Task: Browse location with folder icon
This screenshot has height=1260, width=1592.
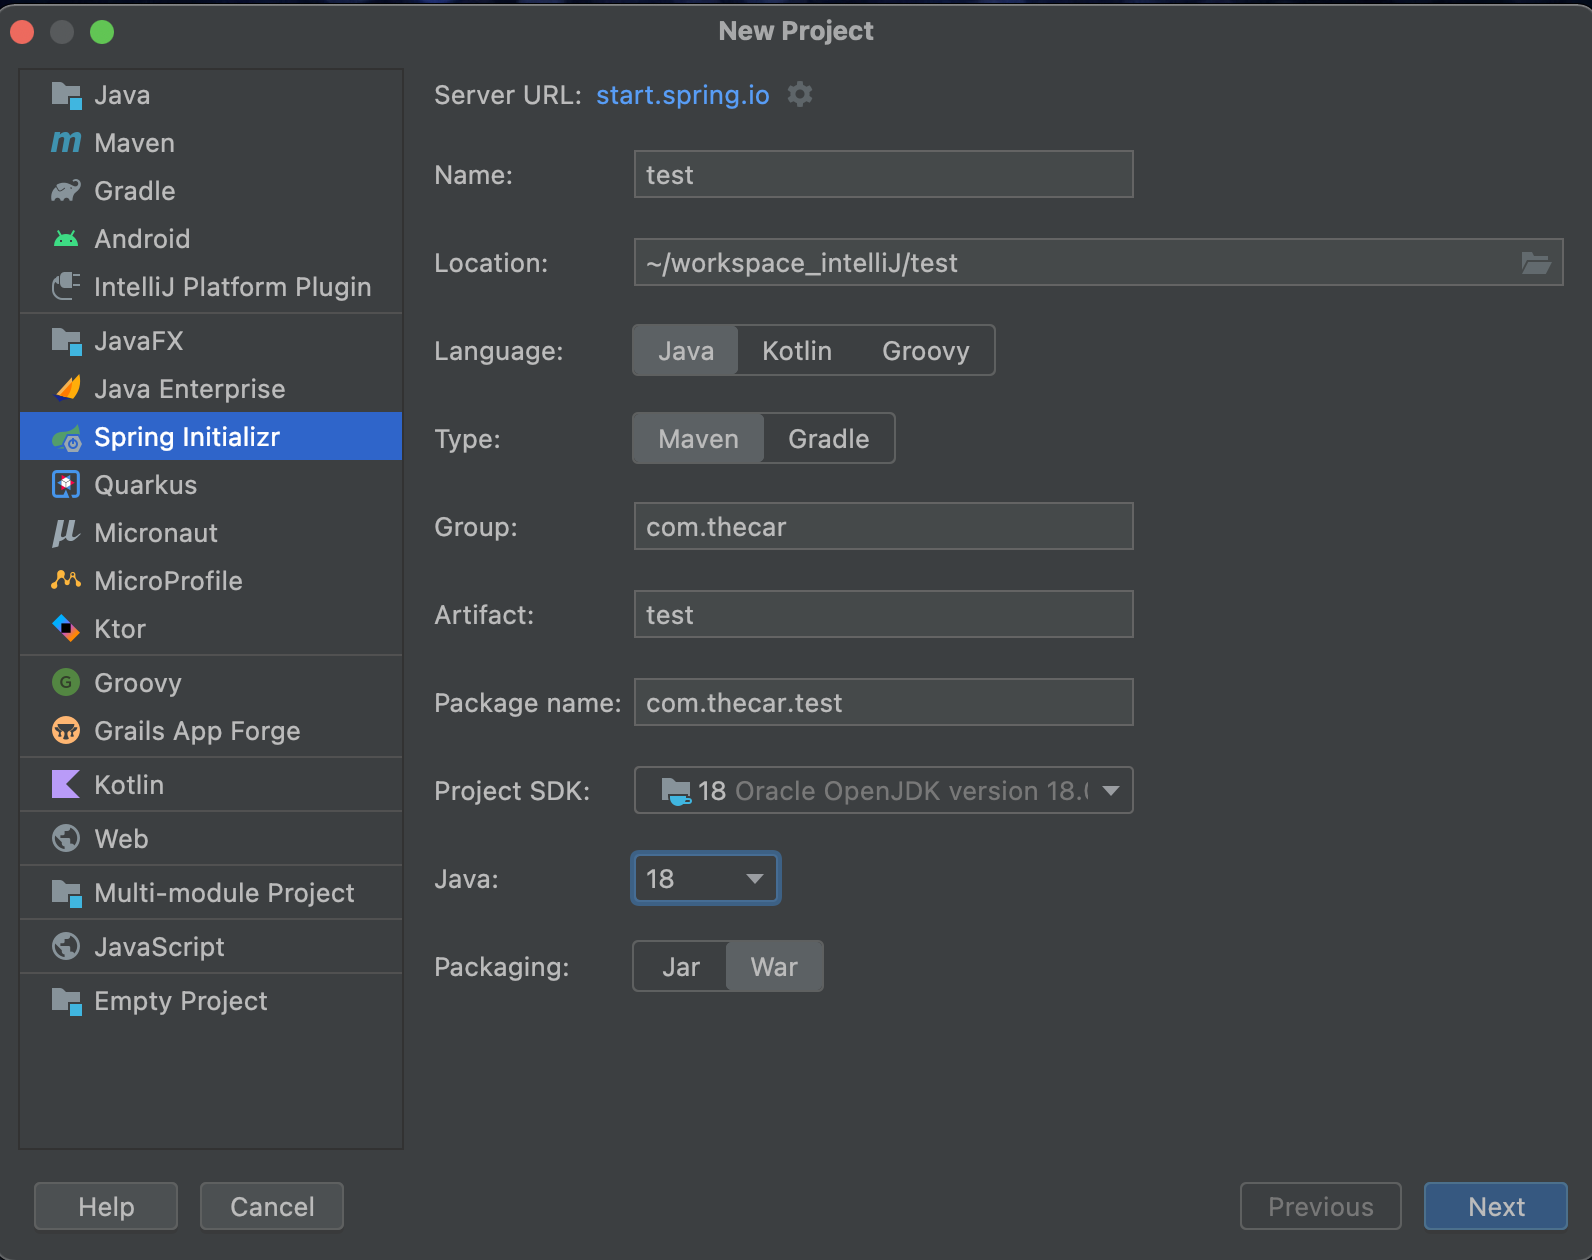Action: [x=1536, y=263]
